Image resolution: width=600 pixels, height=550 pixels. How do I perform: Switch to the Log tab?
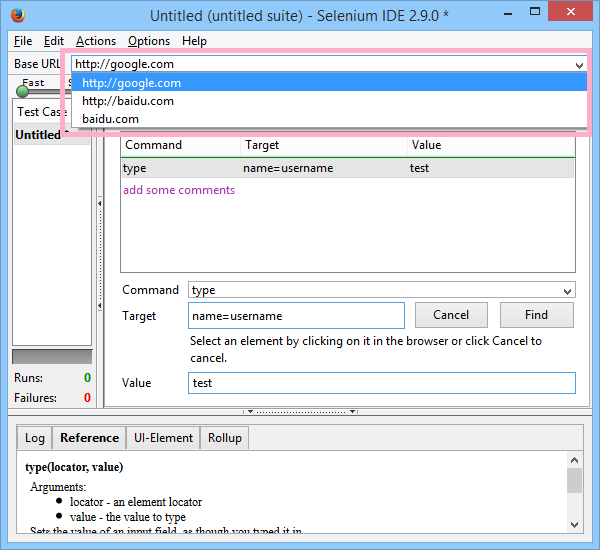click(35, 438)
